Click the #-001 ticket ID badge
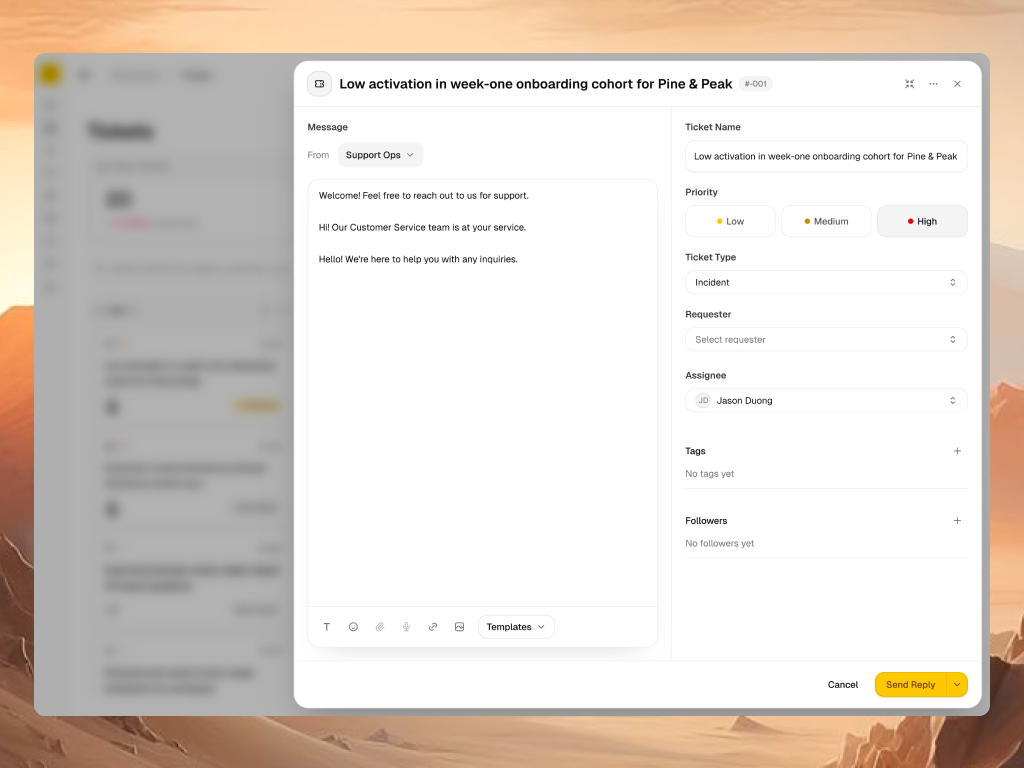The width and height of the screenshot is (1024, 768). click(x=756, y=84)
